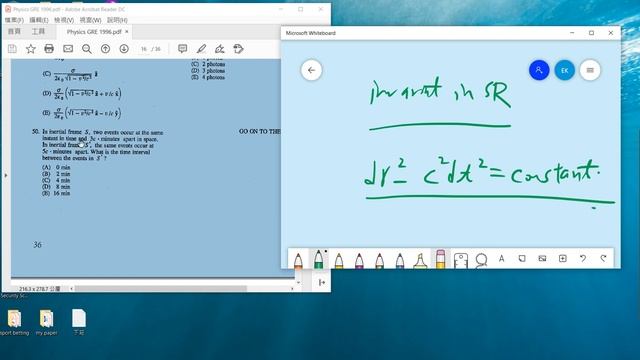Toggle the ruler tool in Whiteboard
Image resolution: width=640 pixels, height=360 pixels.
461,260
